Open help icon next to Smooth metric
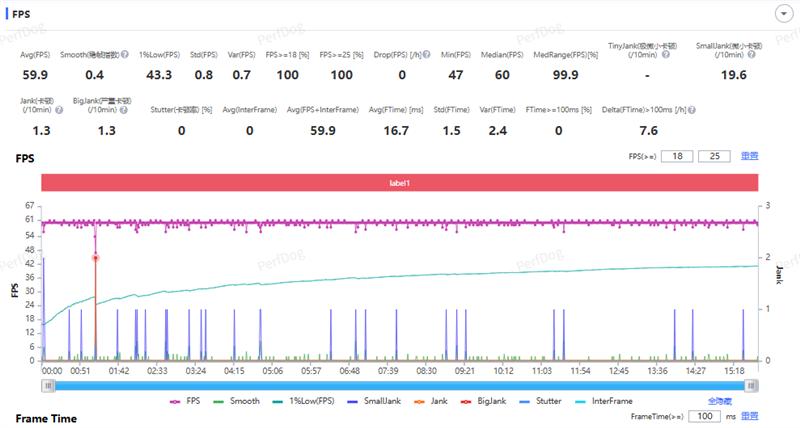The height and width of the screenshot is (428, 800). pyautogui.click(x=124, y=54)
